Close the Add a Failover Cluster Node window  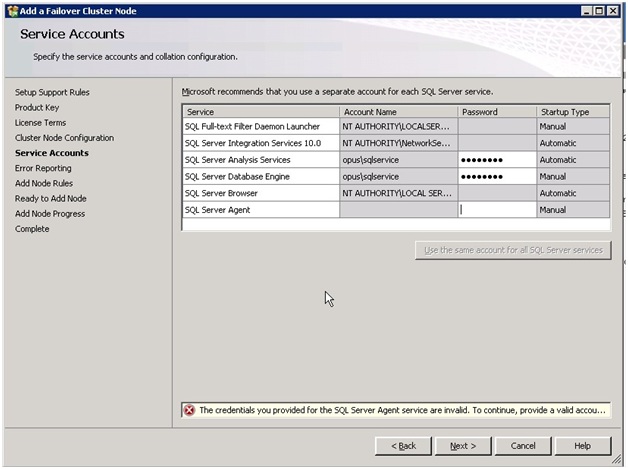tap(613, 11)
